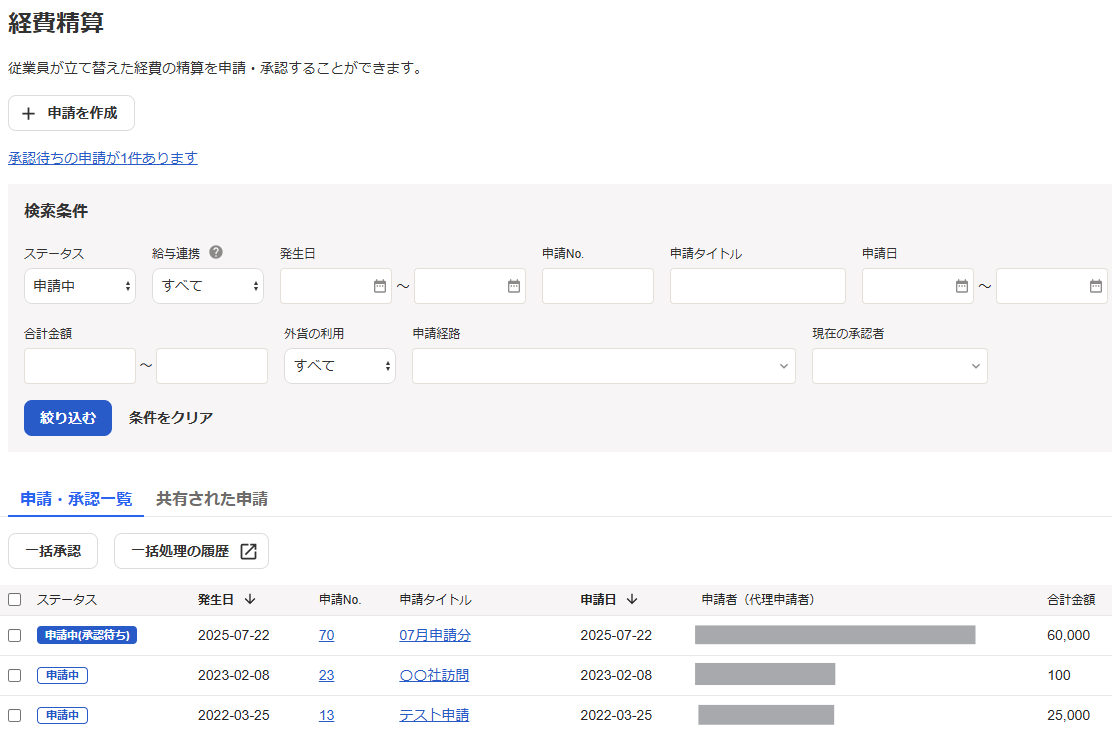Image resolution: width=1112 pixels, height=733 pixels.
Task: Check the row for テスト申請
Action: pos(14,715)
